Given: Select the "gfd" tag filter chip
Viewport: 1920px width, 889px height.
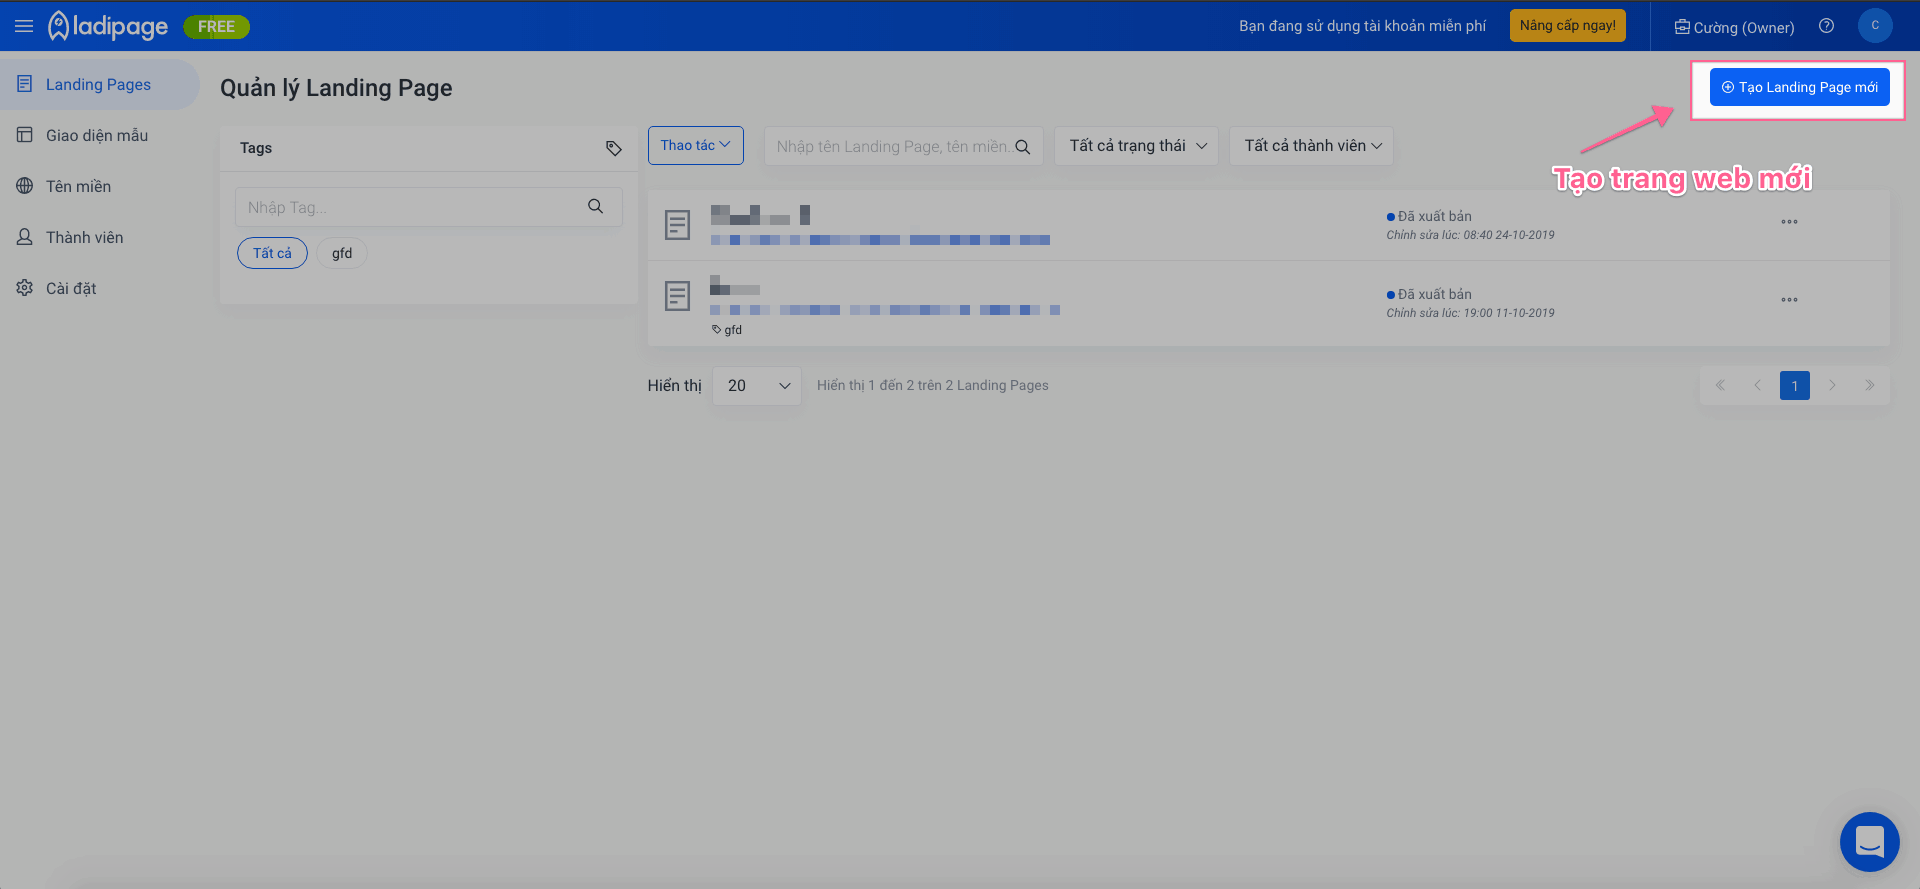Looking at the screenshot, I should click(x=342, y=253).
